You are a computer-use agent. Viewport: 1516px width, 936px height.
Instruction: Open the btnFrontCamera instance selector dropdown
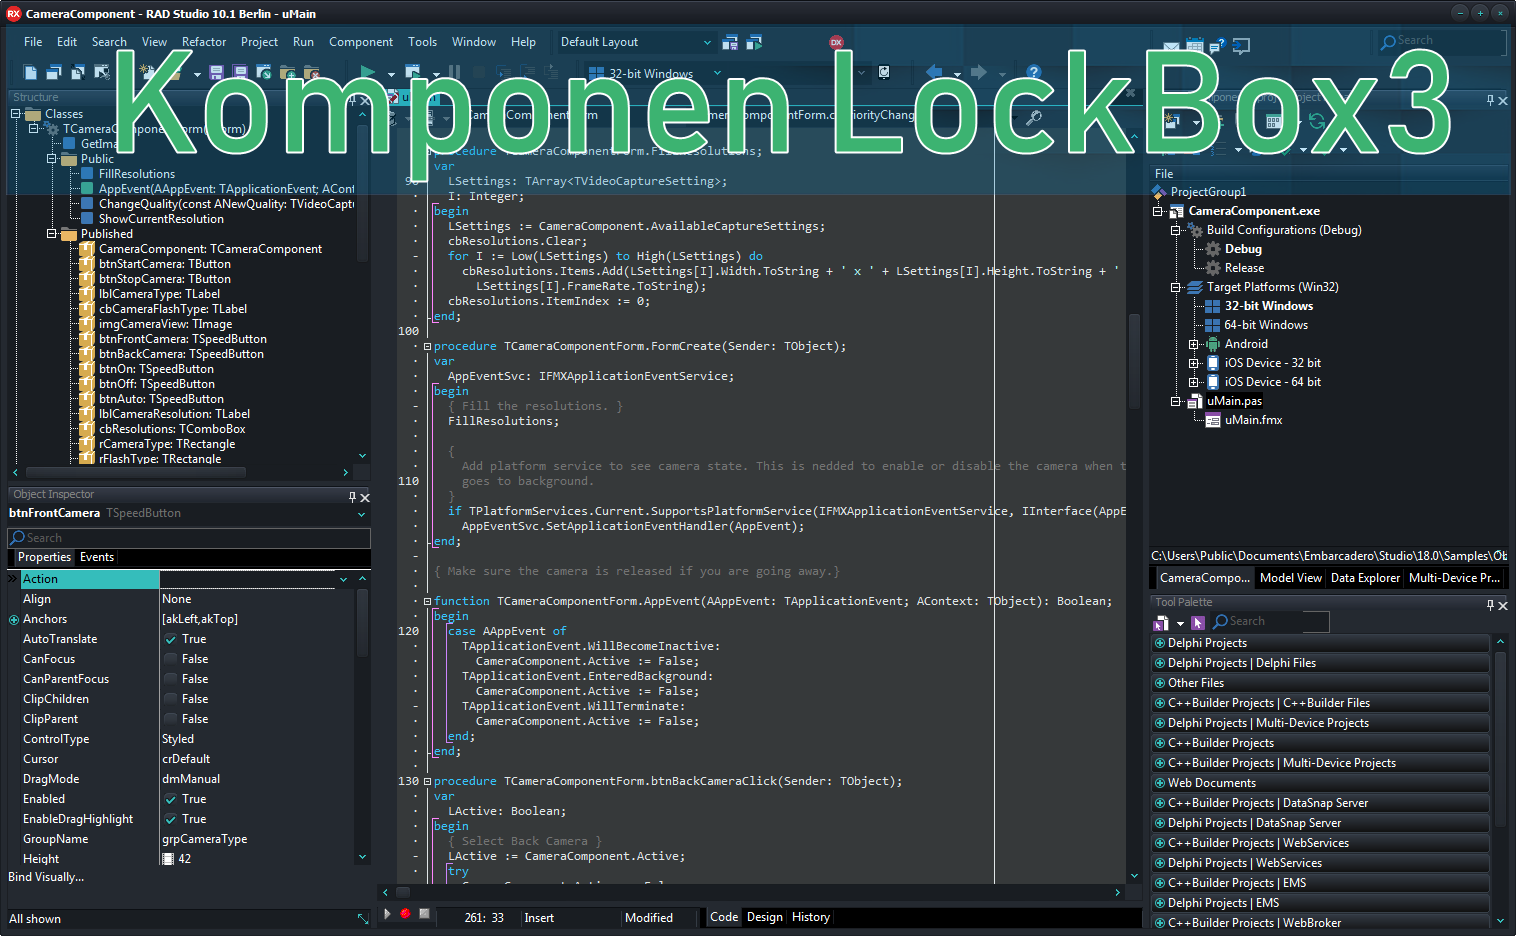[x=361, y=514]
